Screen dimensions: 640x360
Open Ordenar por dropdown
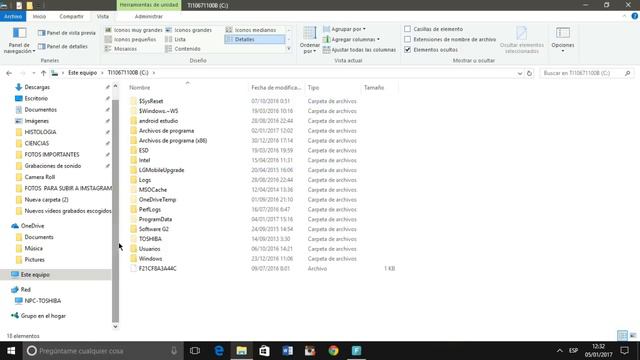coord(310,40)
